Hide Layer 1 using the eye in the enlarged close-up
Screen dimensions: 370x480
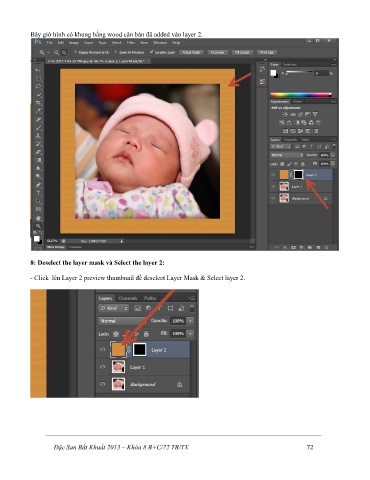(x=103, y=367)
